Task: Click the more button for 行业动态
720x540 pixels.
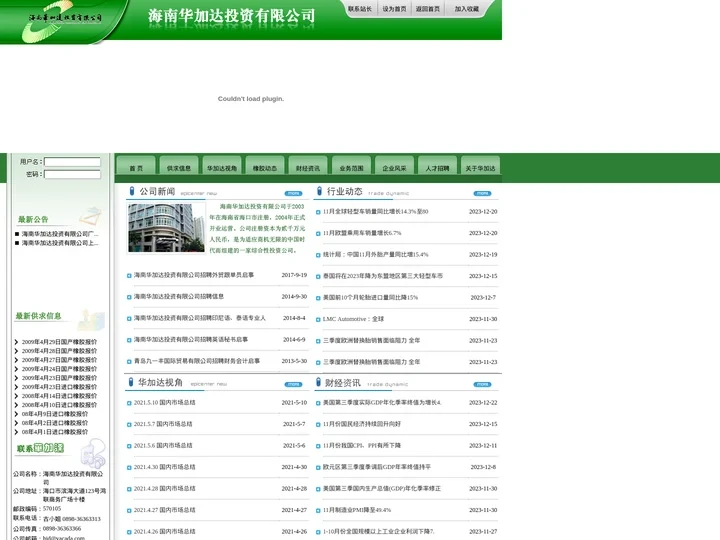Action: coord(482,193)
